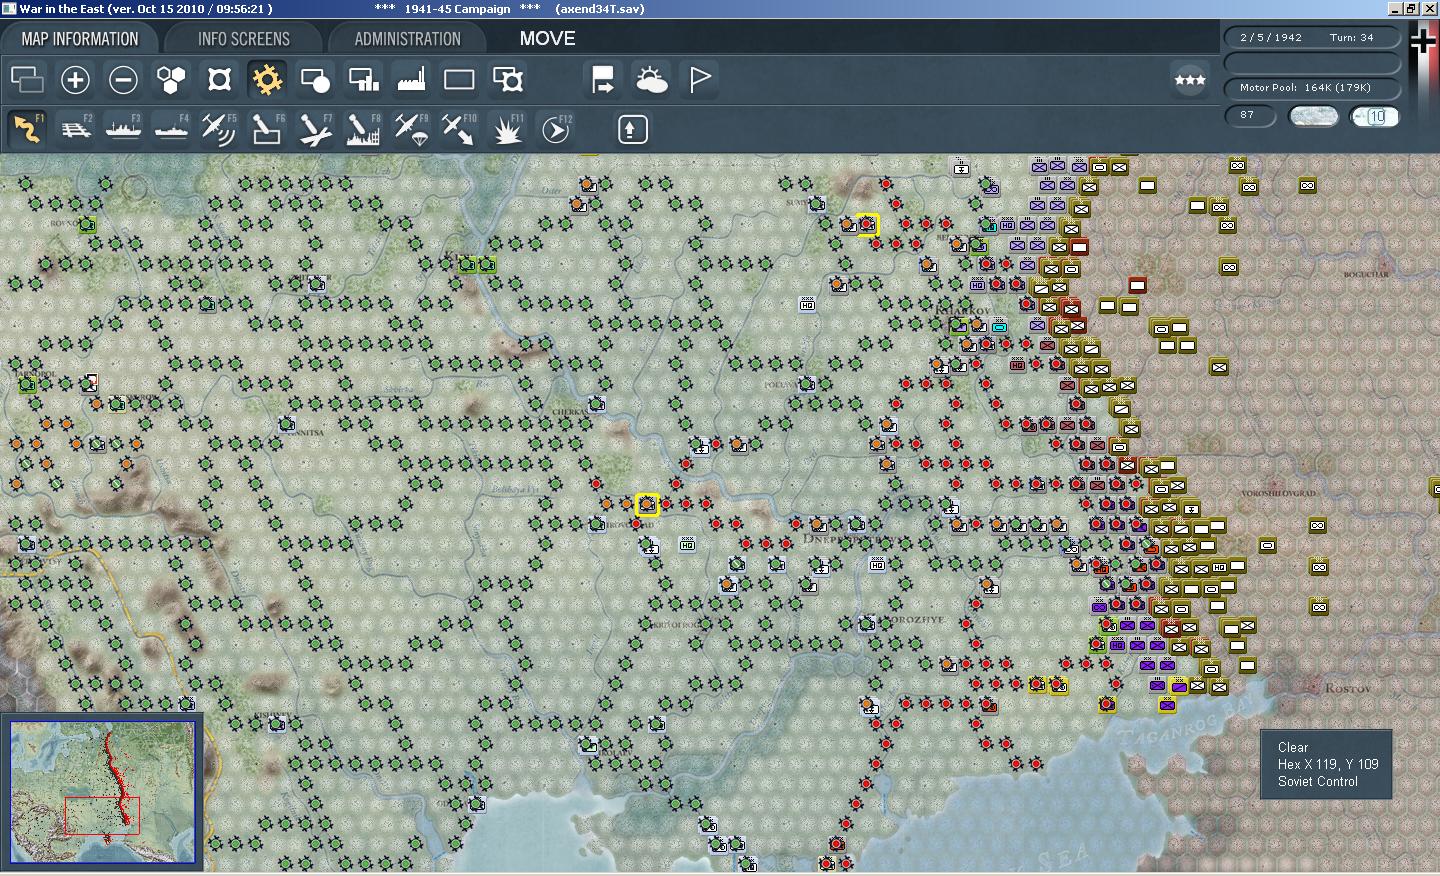Click the snowy ground condition indicator
Viewport: 1440px width, 876px height.
coord(1313,116)
